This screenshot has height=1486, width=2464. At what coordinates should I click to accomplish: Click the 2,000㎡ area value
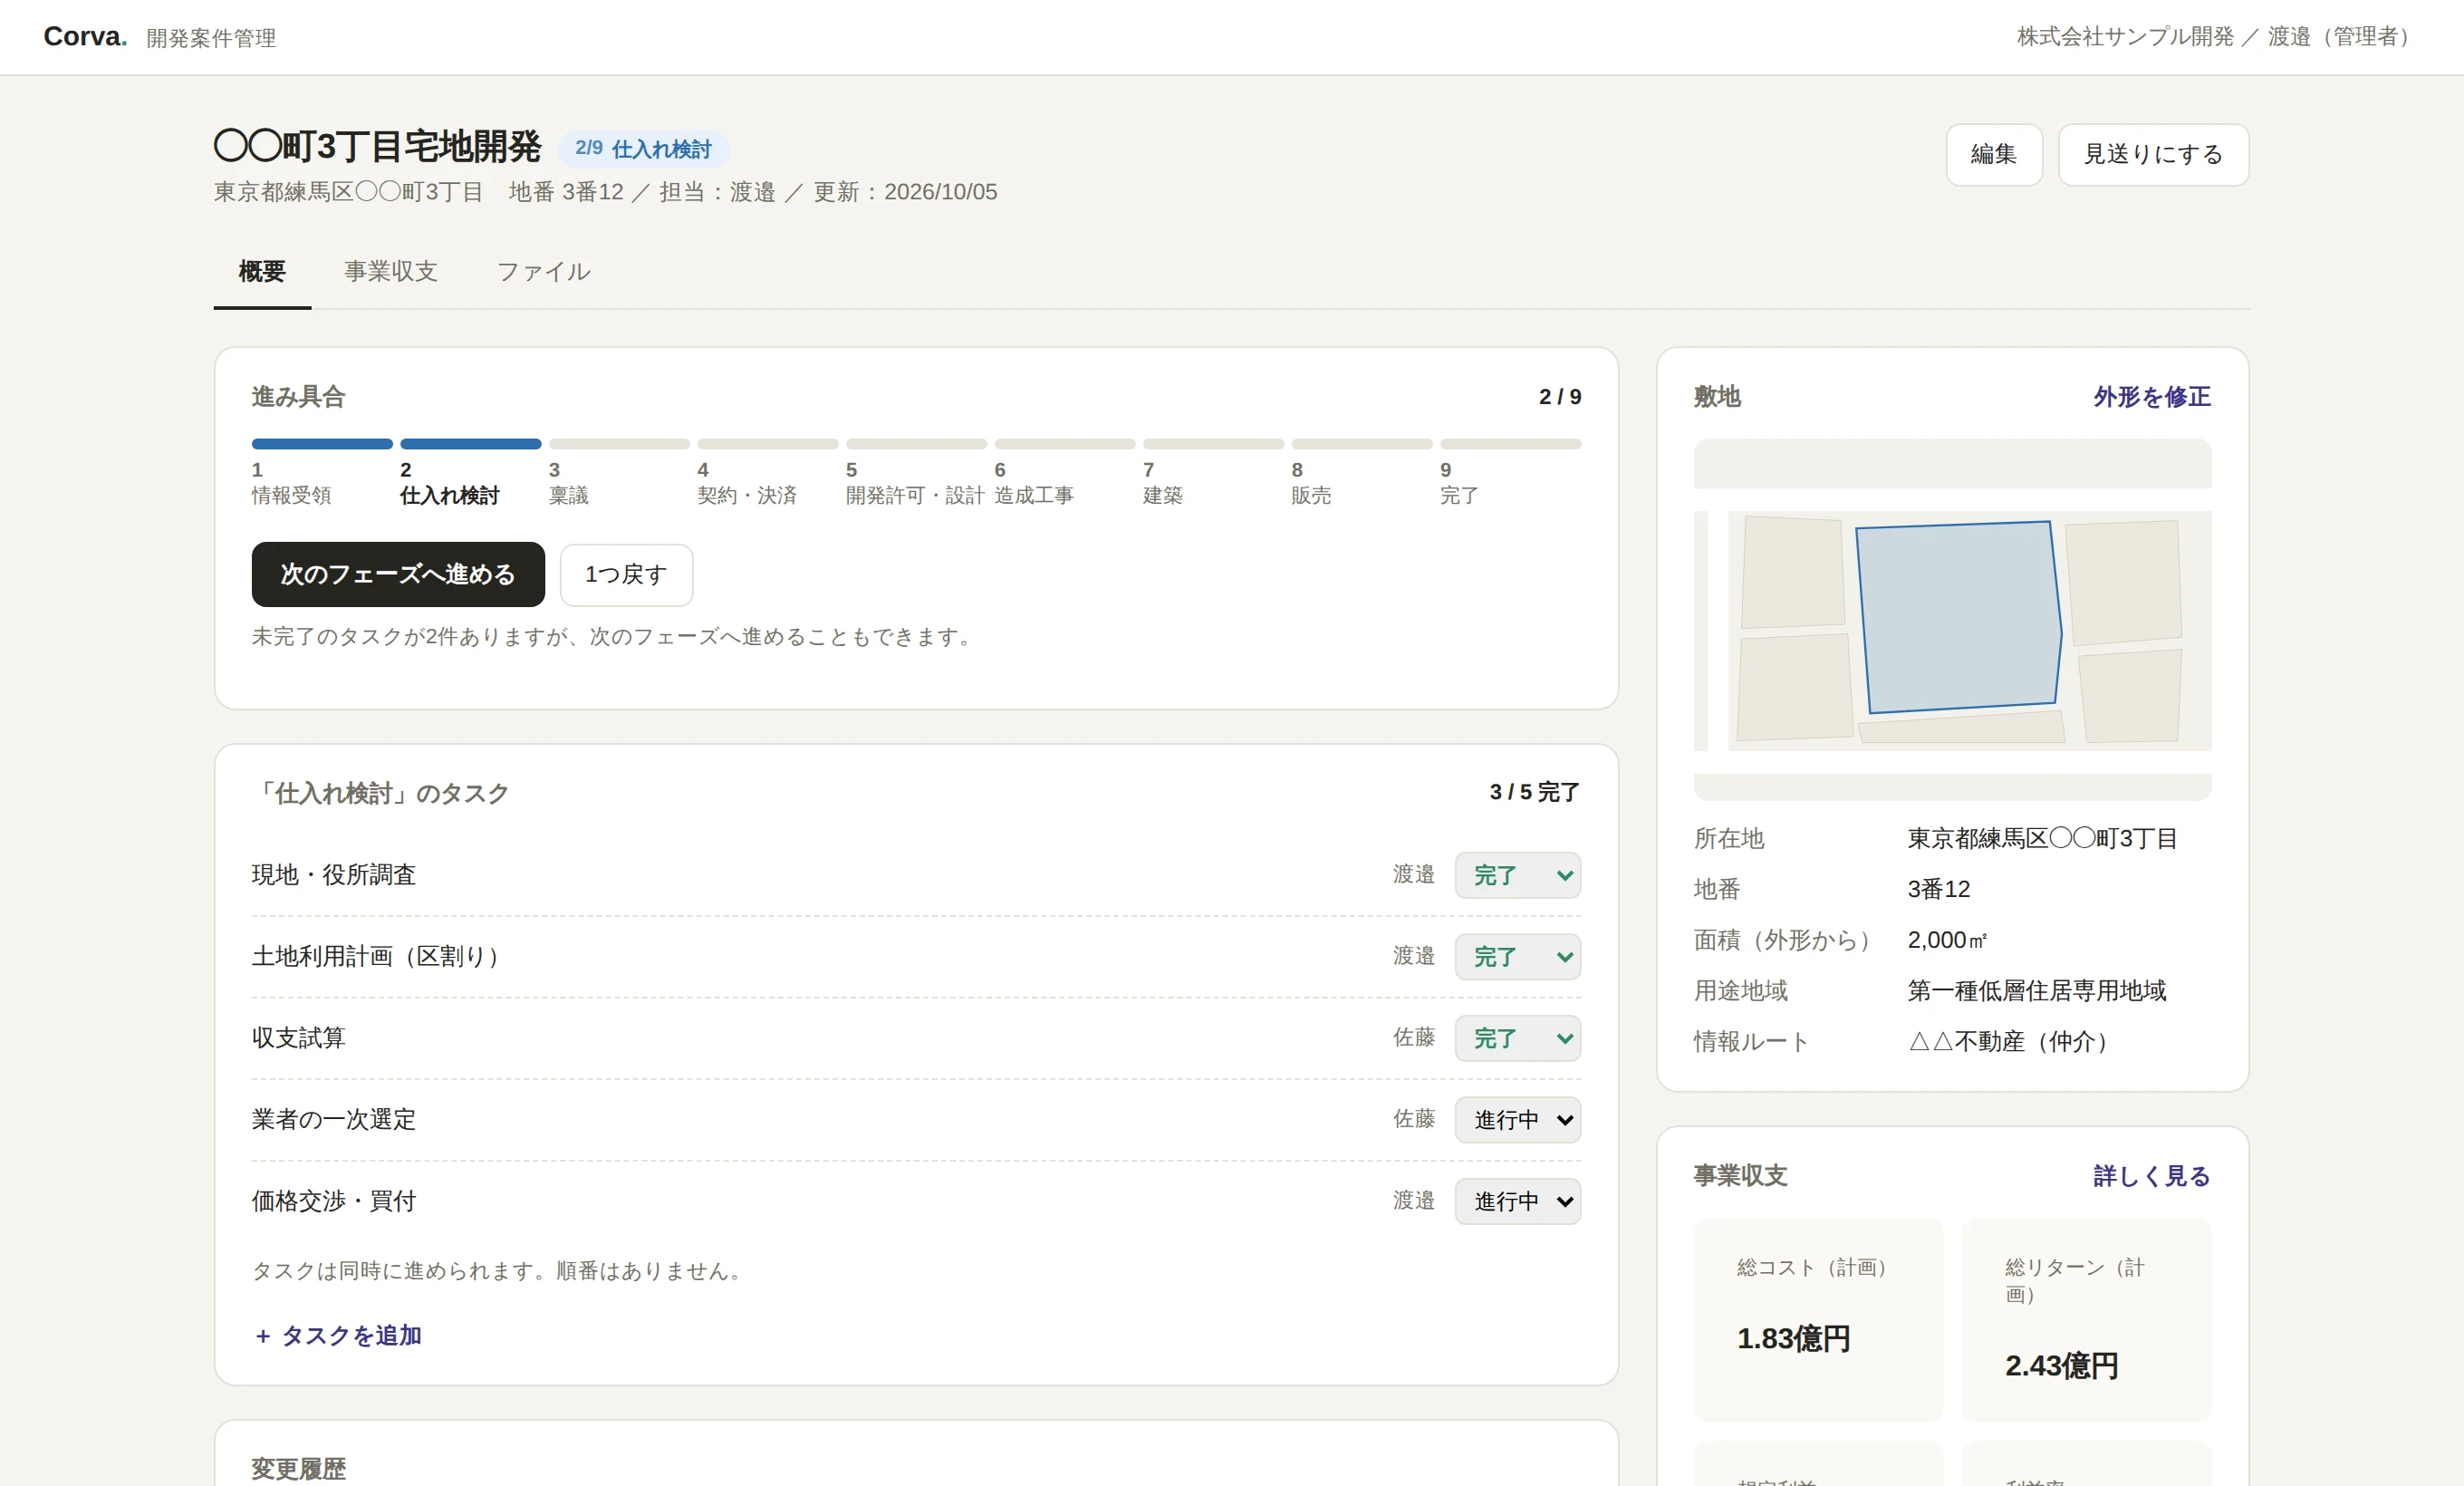[1948, 940]
